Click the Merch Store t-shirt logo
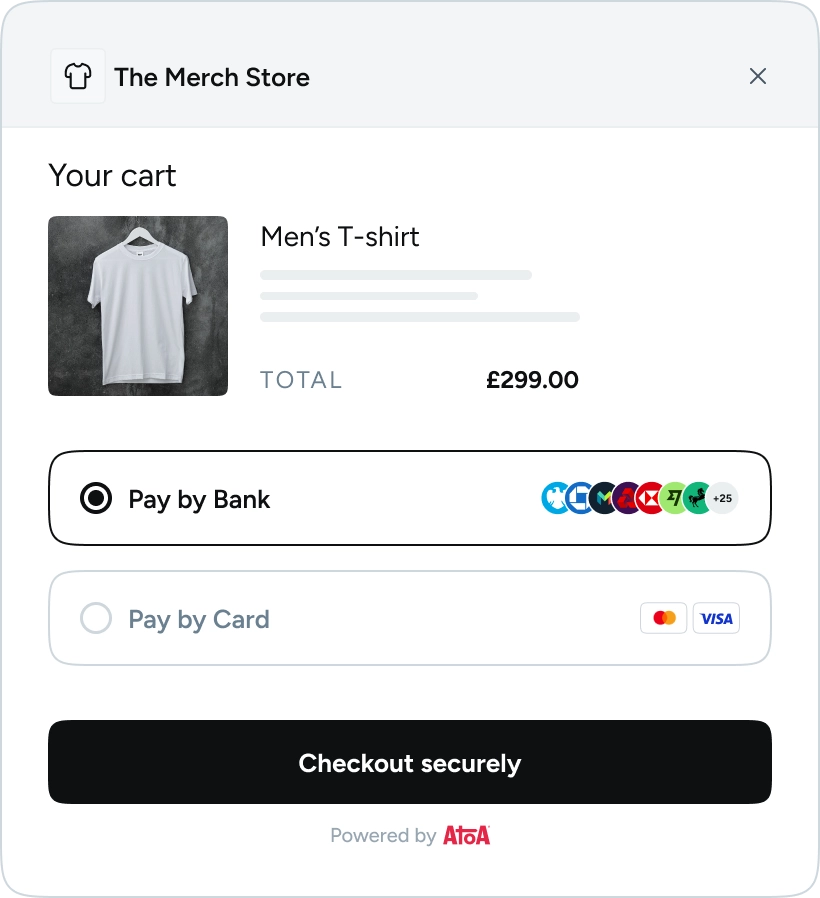Viewport: 820px width, 898px height. (x=78, y=77)
